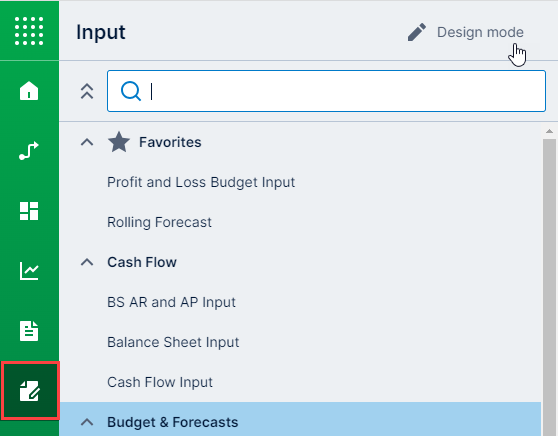Open the Analytics line chart icon
The width and height of the screenshot is (558, 436).
29,271
